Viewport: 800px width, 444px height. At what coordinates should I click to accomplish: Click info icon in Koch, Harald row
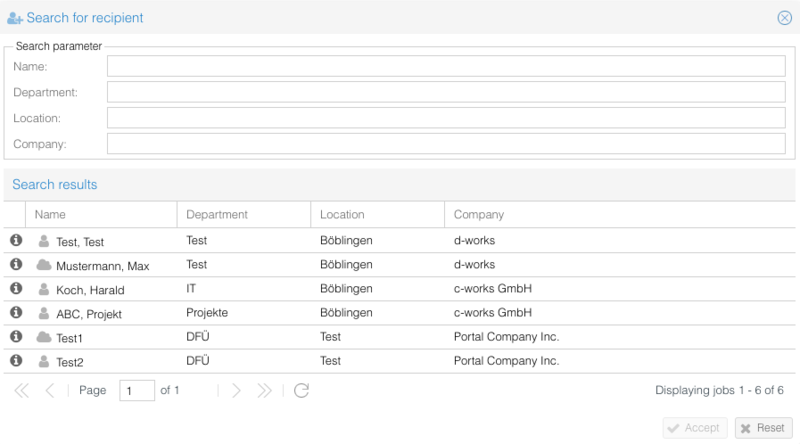pyautogui.click(x=16, y=289)
